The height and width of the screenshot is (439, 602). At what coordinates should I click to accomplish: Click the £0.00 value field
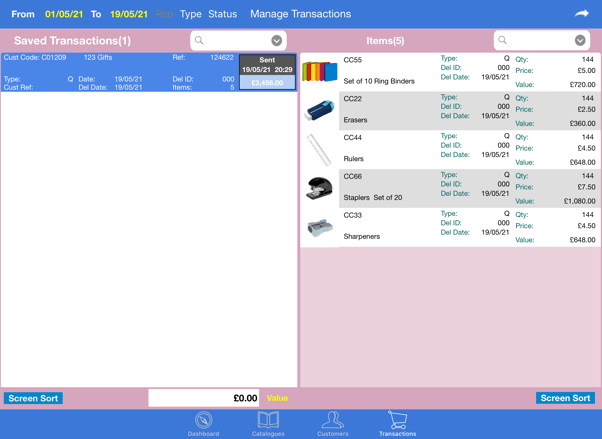204,398
